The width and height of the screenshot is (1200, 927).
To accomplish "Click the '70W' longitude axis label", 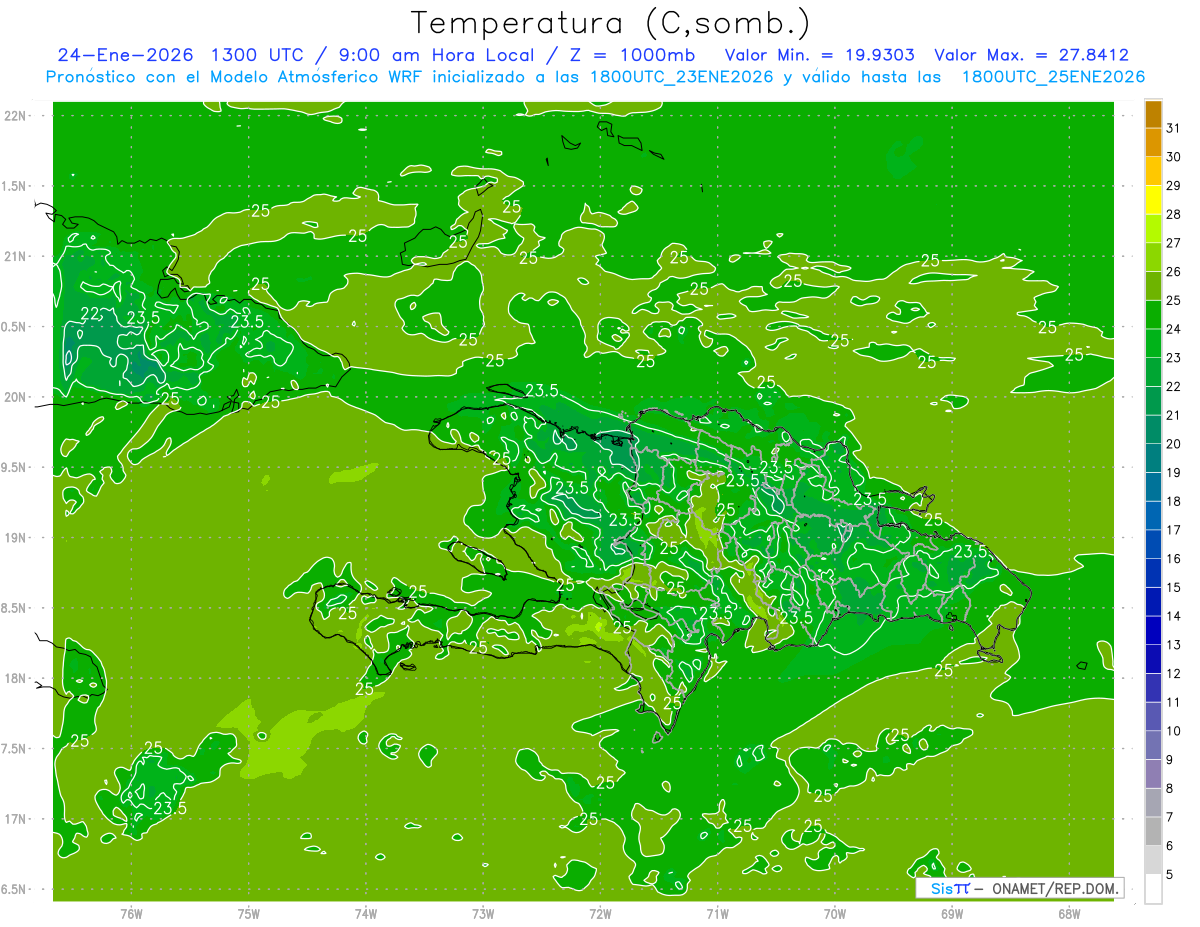I will pos(835,914).
